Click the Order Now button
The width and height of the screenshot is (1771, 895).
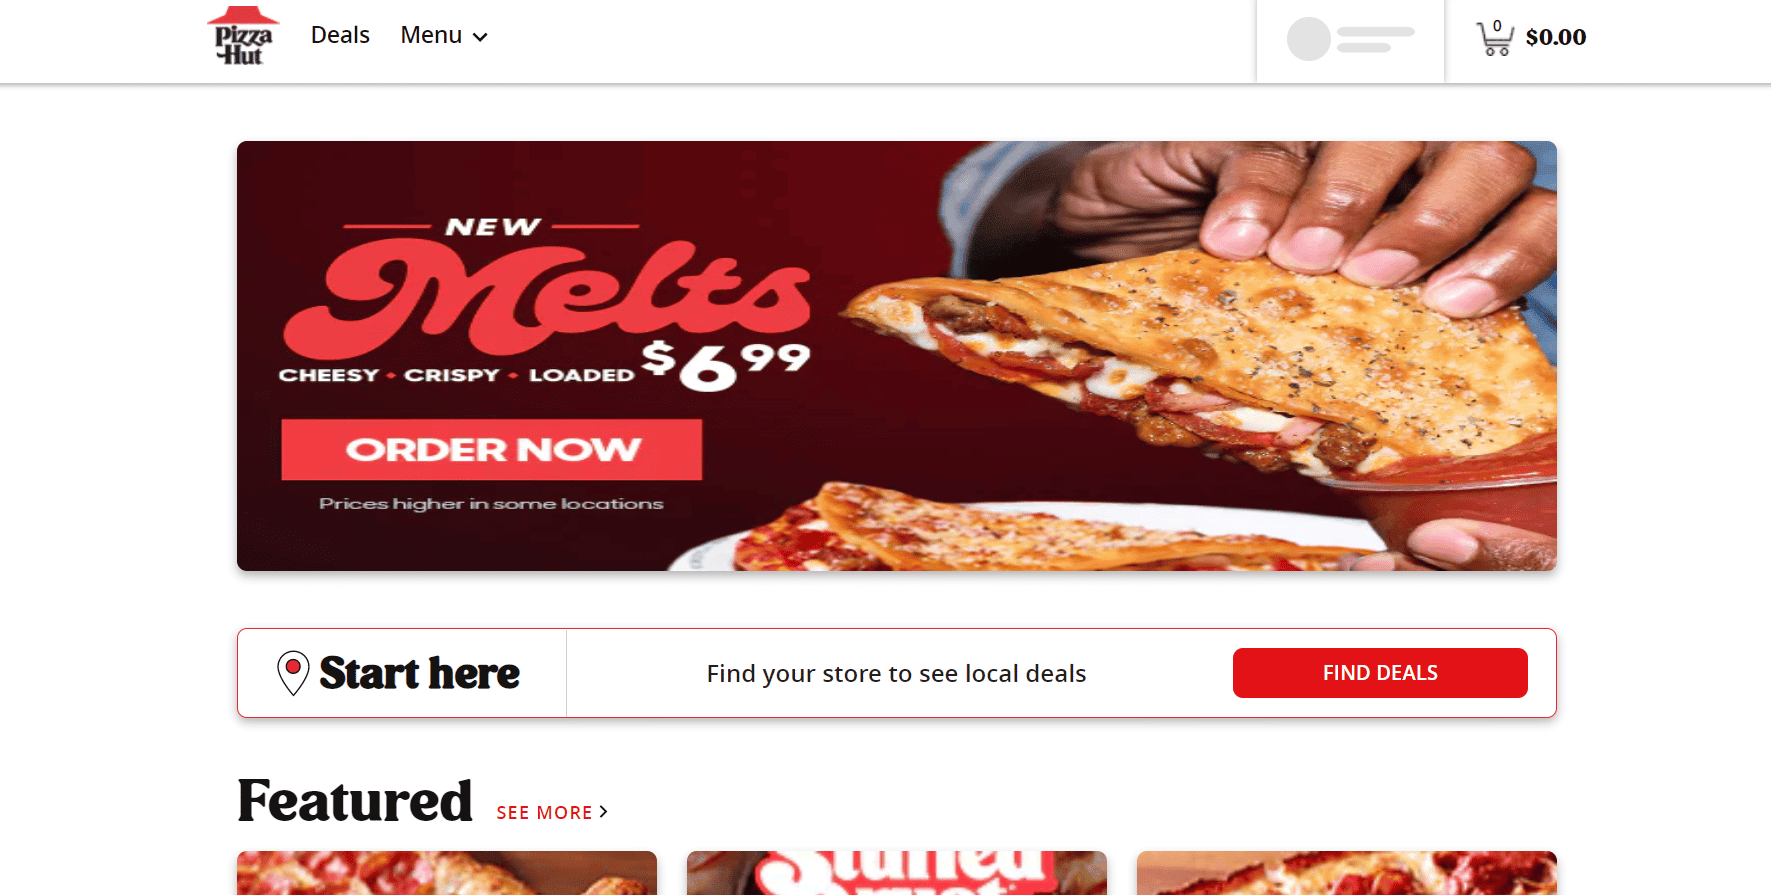(492, 450)
